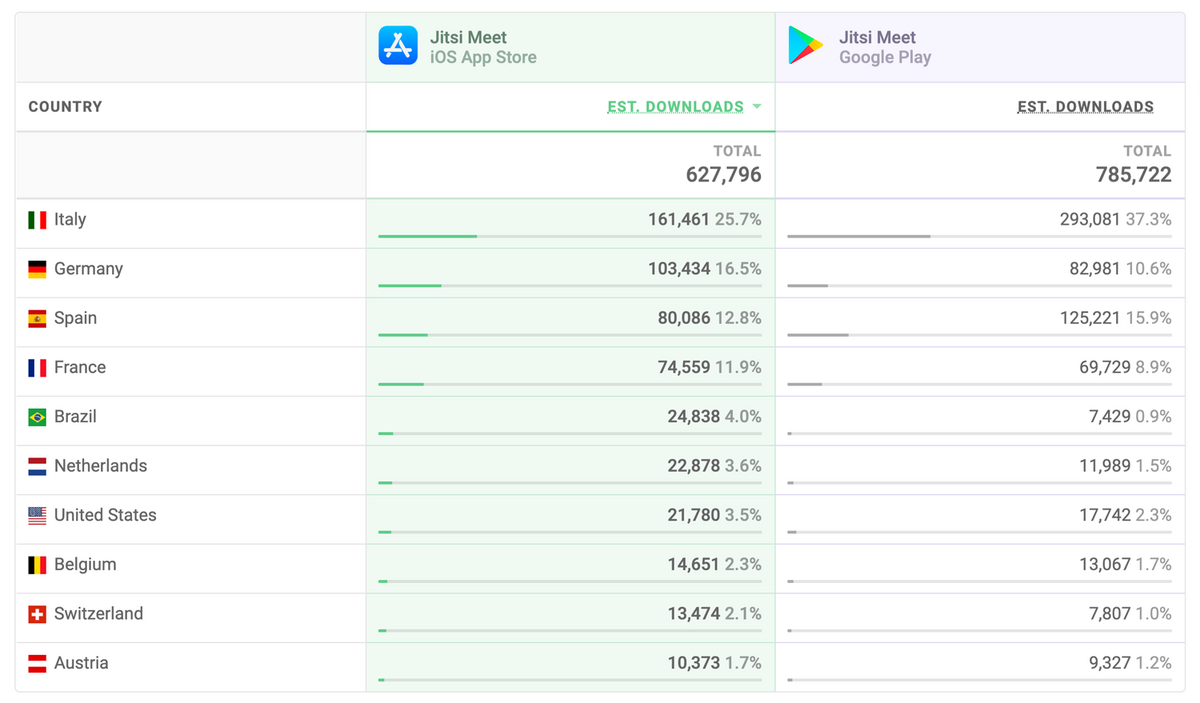
Task: Click Italy iOS downloads 161,461
Action: (x=679, y=219)
